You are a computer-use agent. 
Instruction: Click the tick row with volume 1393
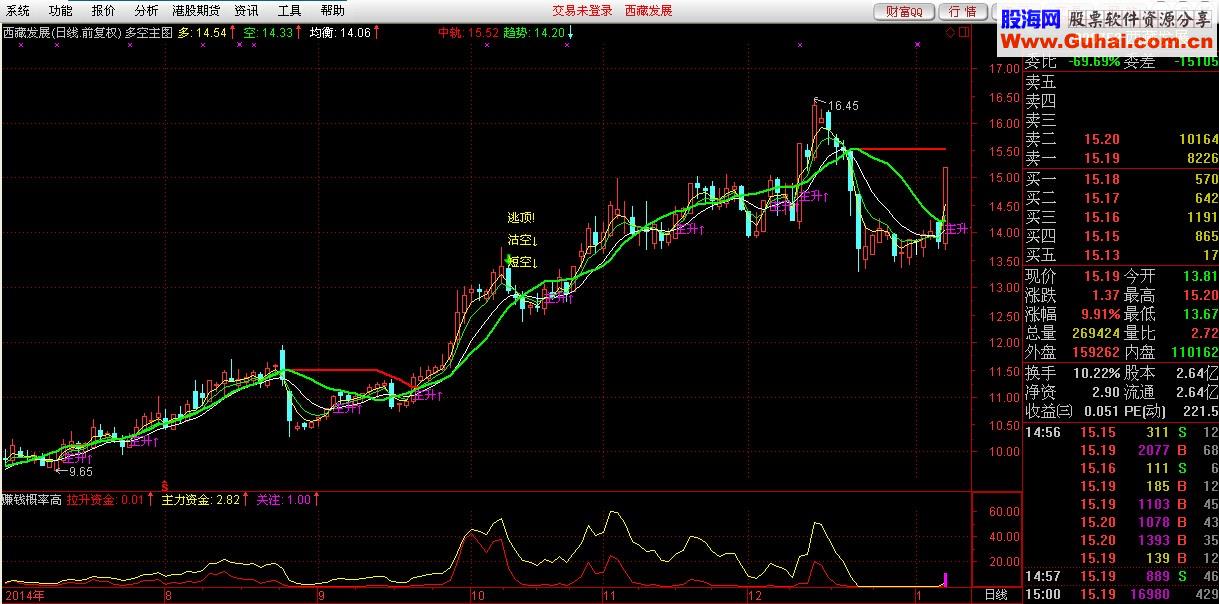[x=1122, y=540]
